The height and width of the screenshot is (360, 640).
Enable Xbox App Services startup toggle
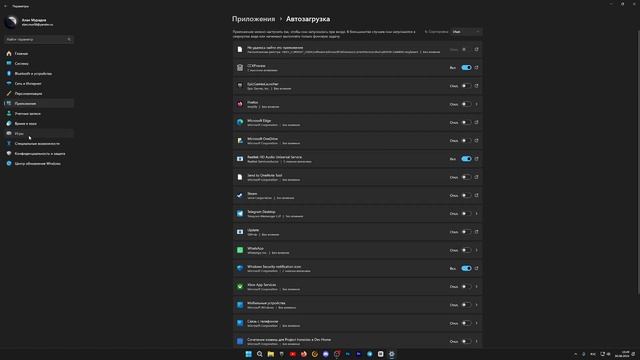point(467,287)
